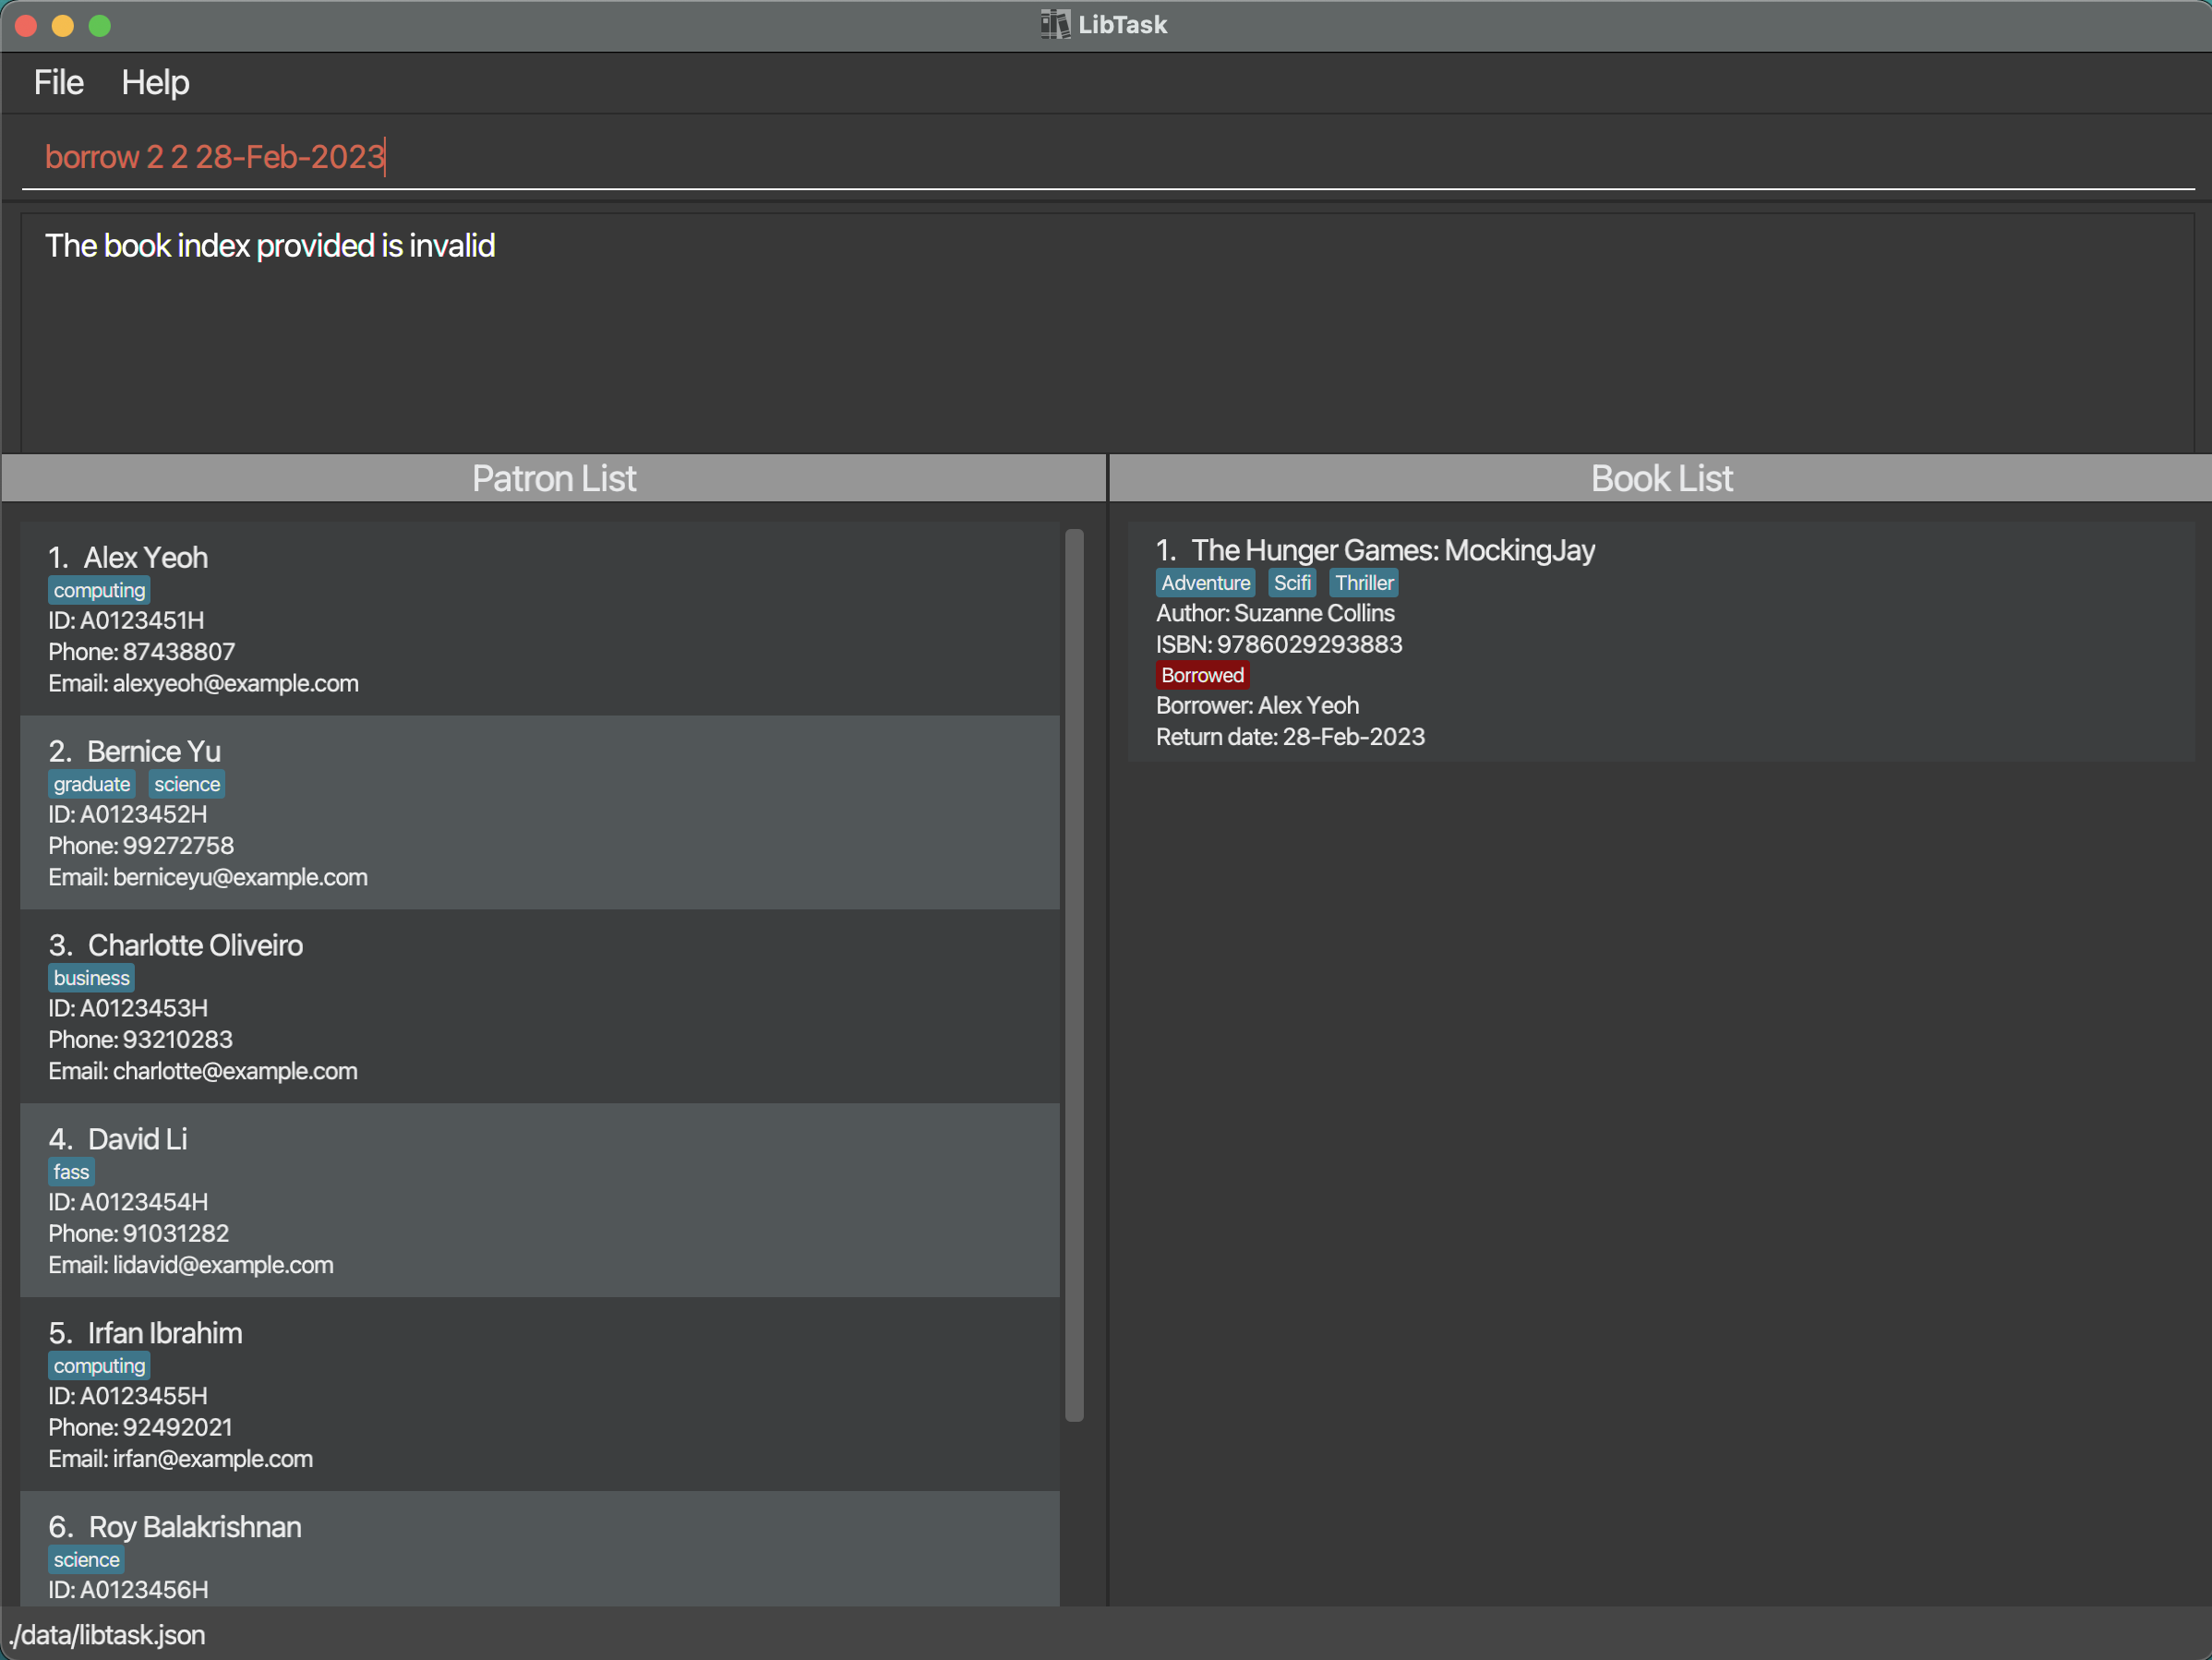Viewport: 2212px width, 1660px height.
Task: Select the Bernice Yu patron entry
Action: point(540,812)
